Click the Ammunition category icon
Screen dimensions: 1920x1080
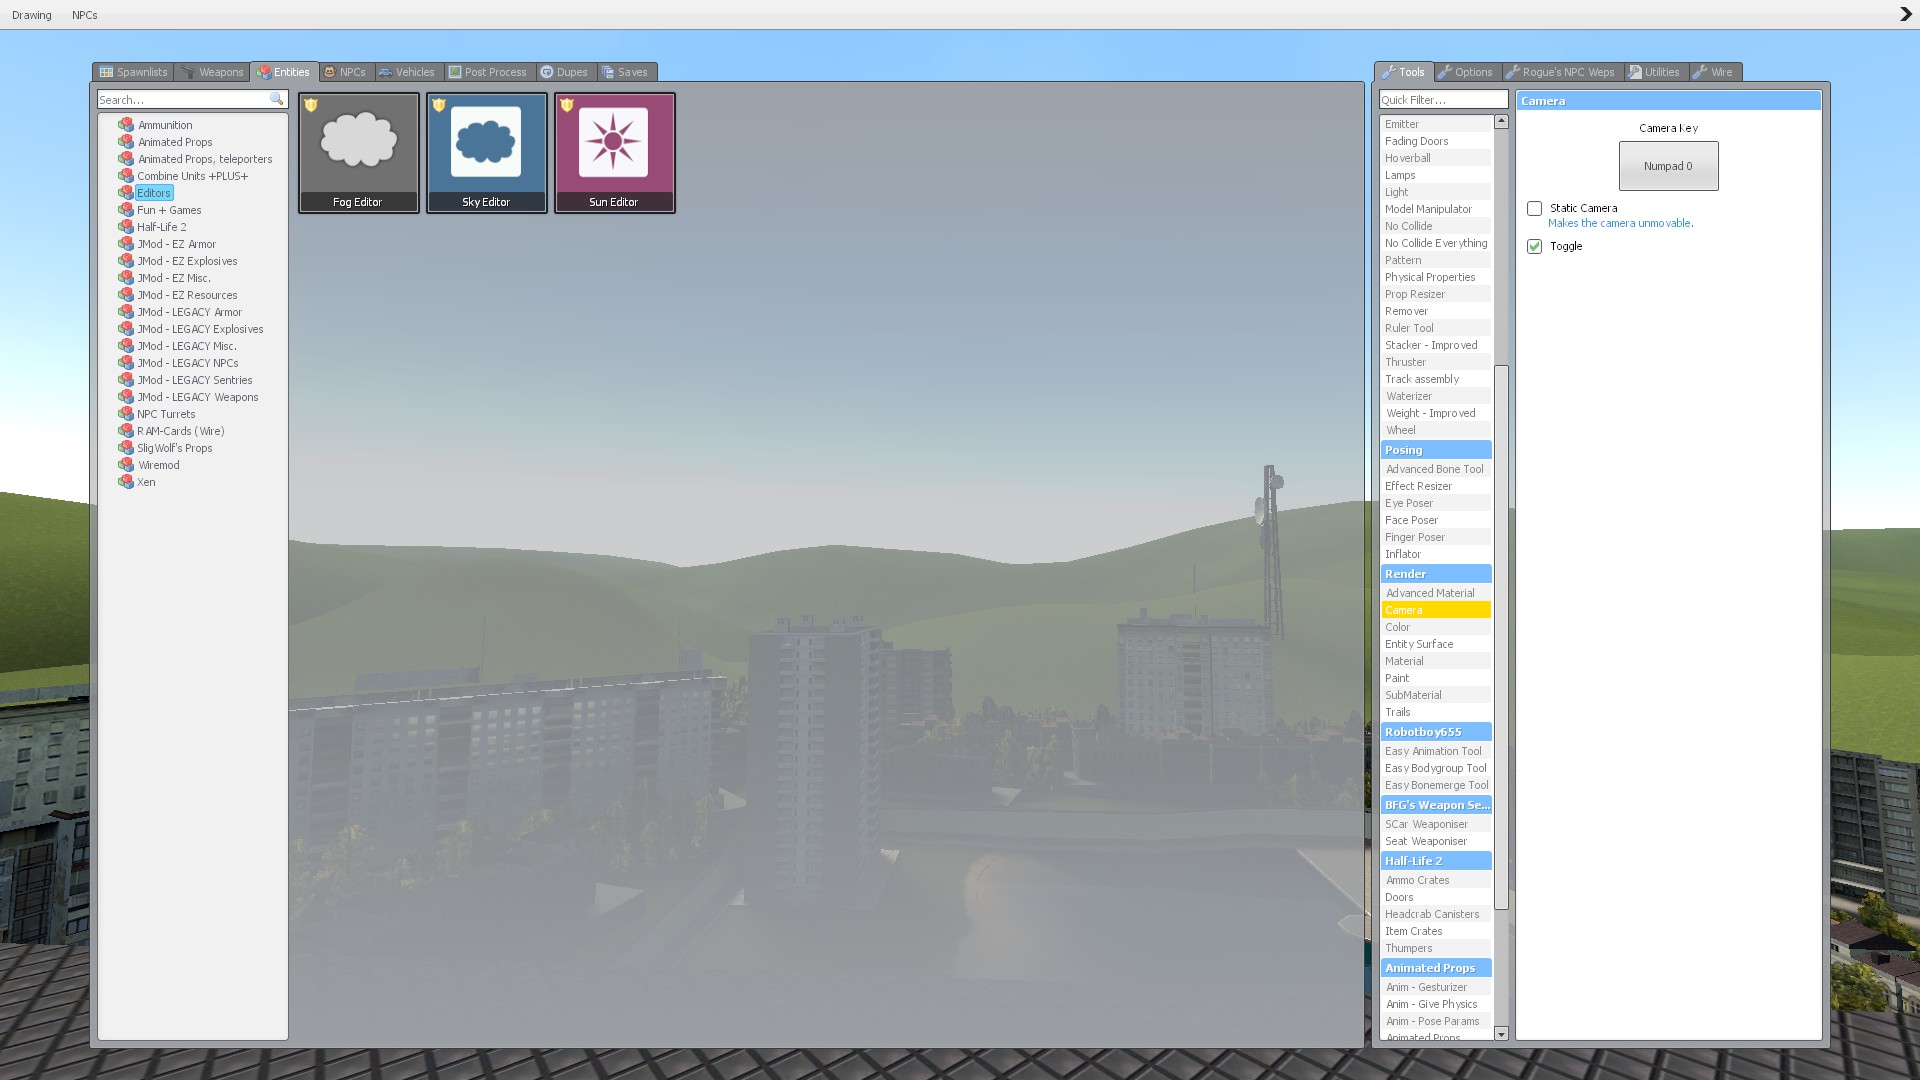click(126, 125)
